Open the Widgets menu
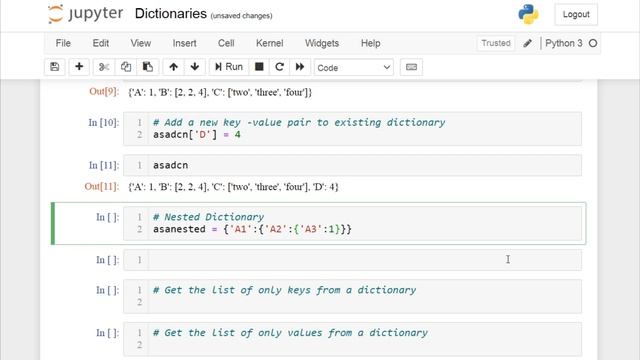Viewport: 640px width, 360px height. click(322, 43)
